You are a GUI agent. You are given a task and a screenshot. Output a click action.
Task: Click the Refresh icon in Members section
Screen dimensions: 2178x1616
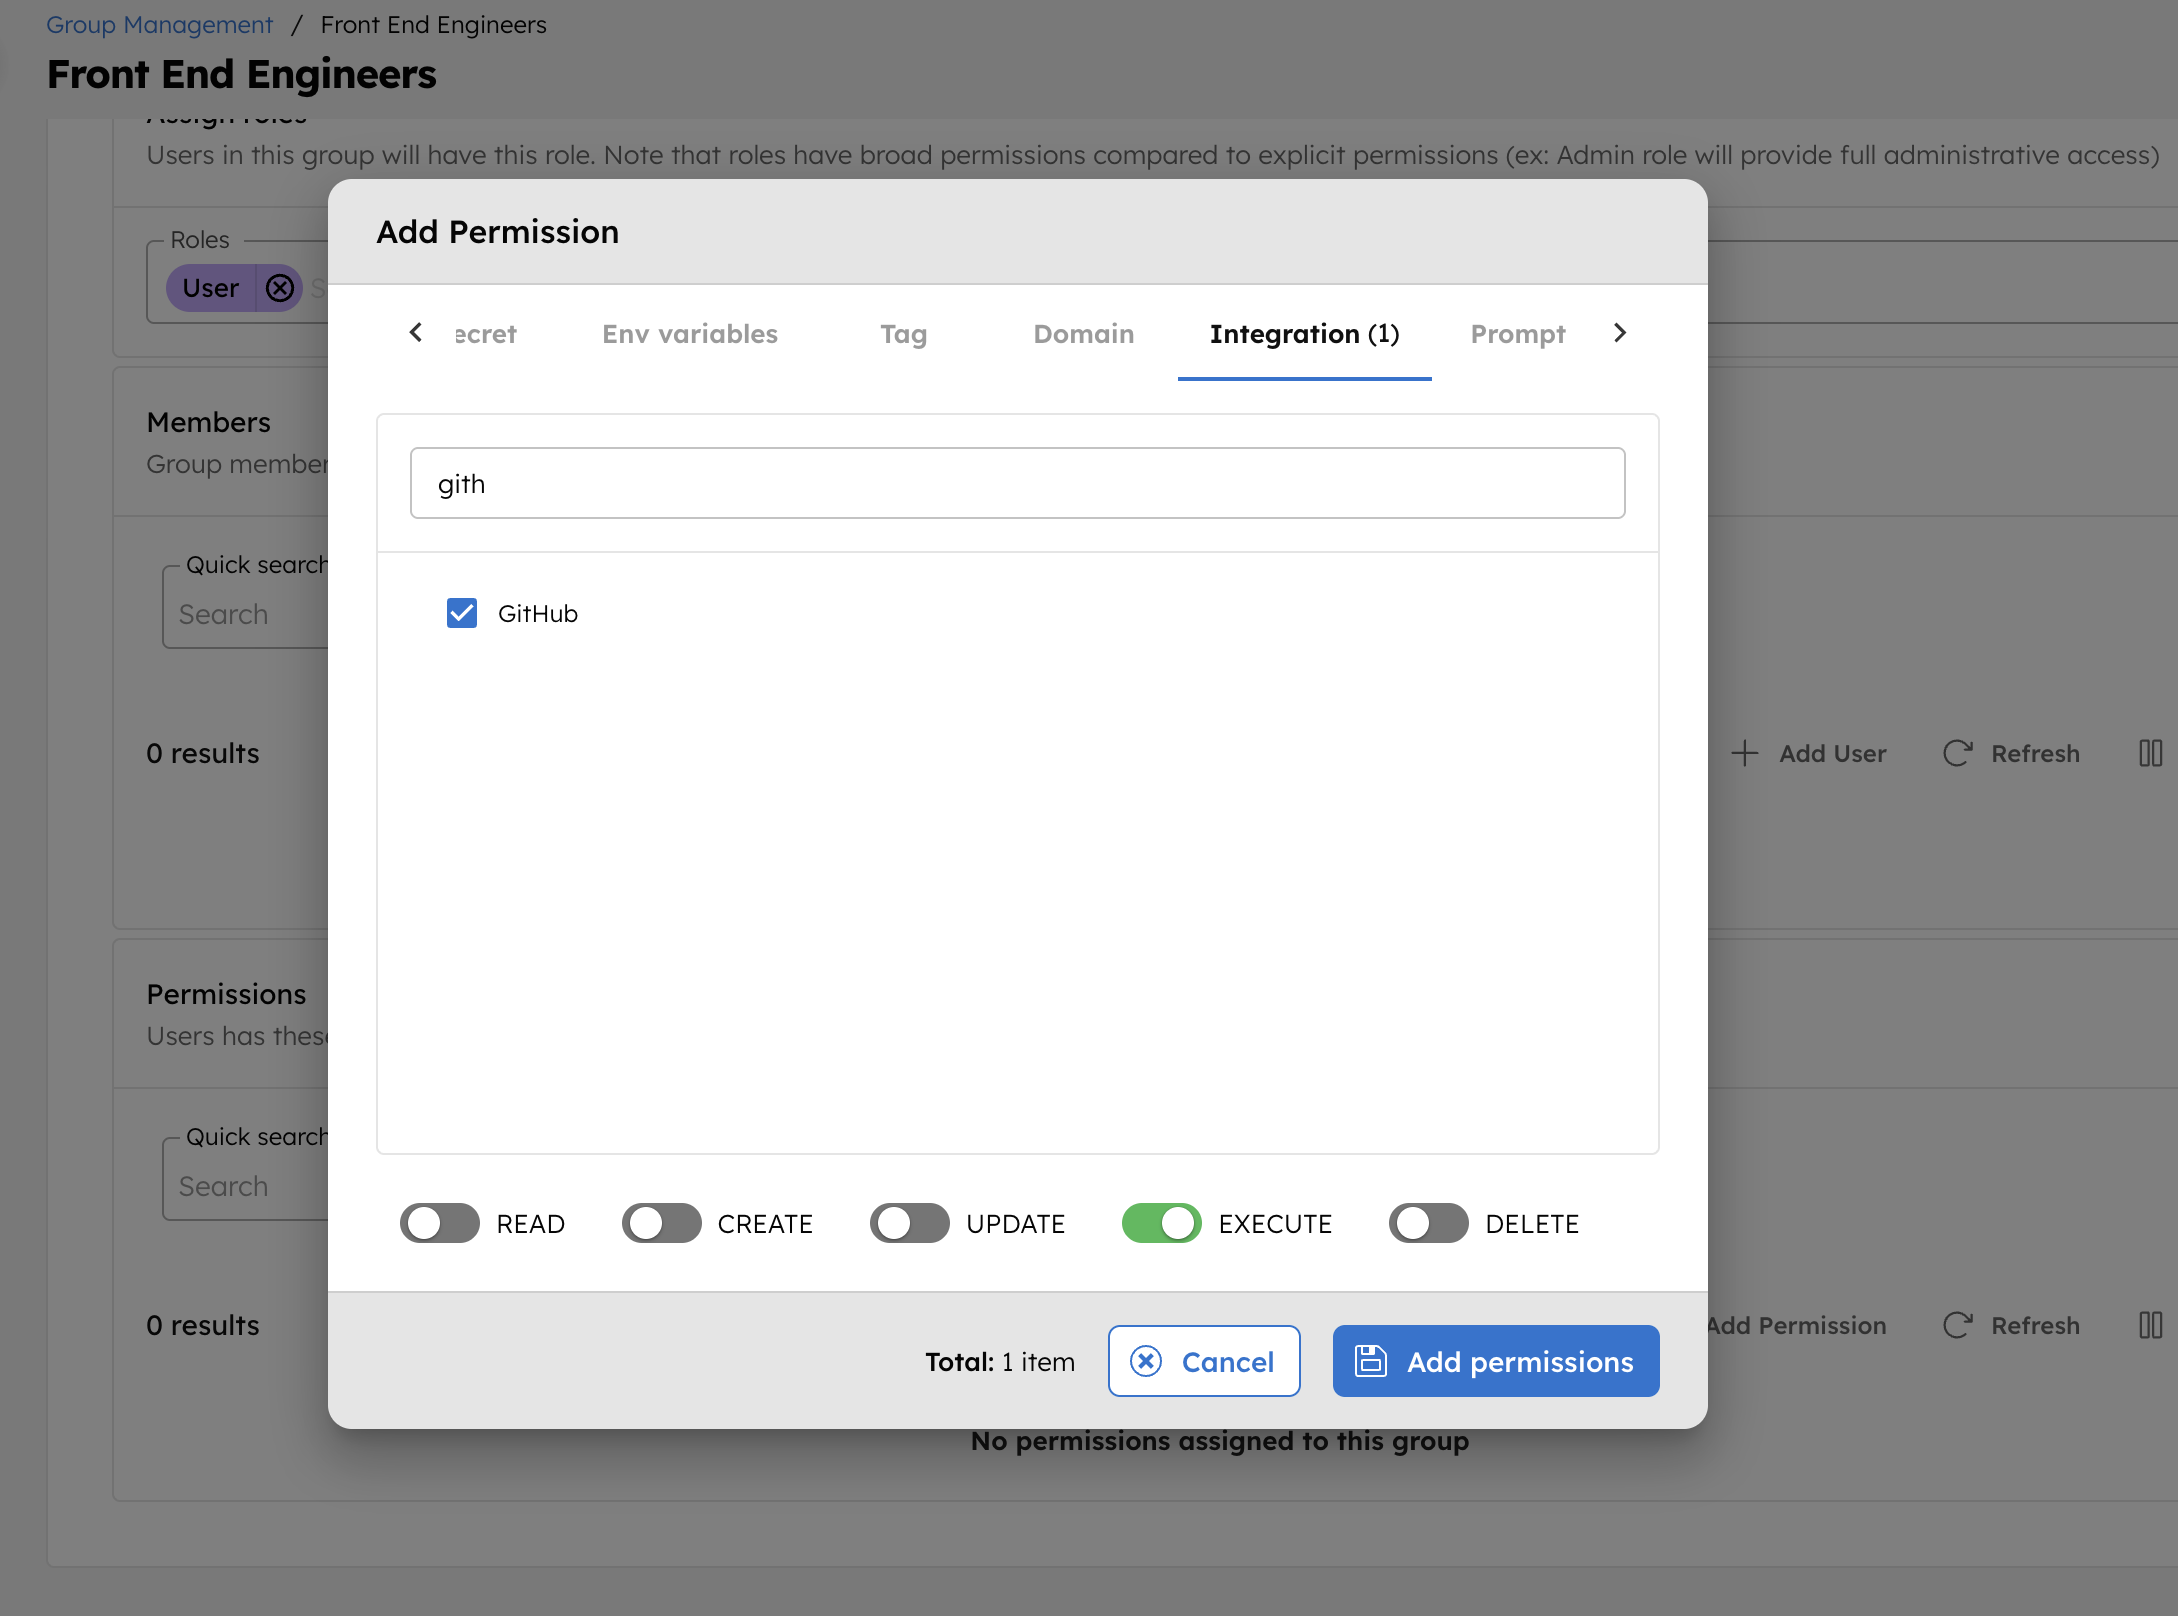coord(1957,753)
